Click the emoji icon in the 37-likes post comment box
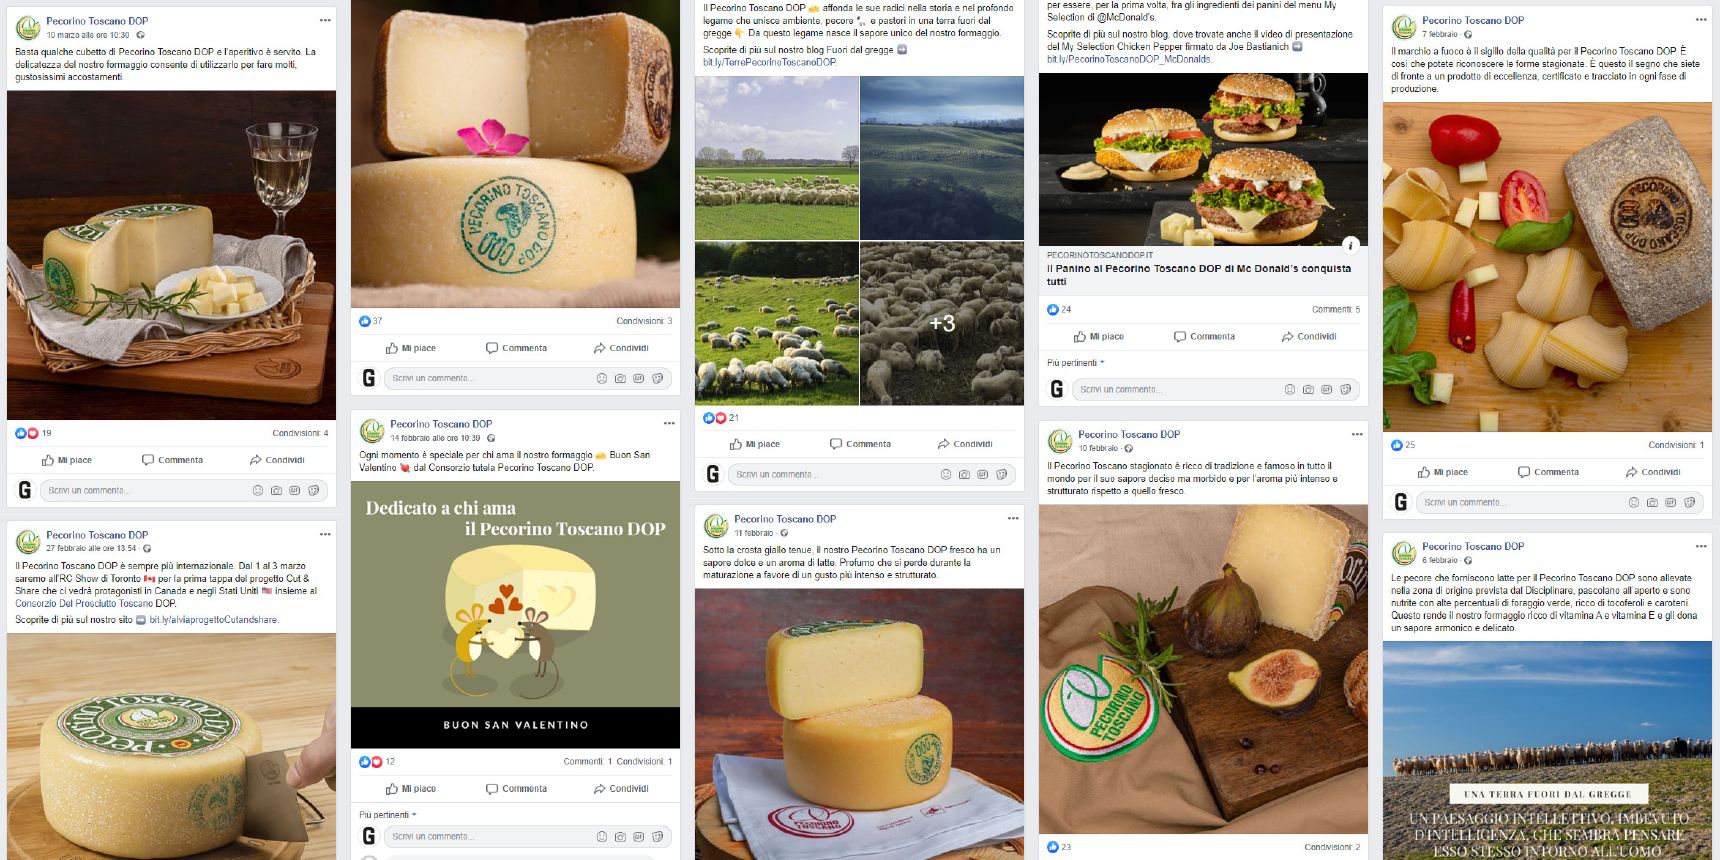 [x=602, y=378]
